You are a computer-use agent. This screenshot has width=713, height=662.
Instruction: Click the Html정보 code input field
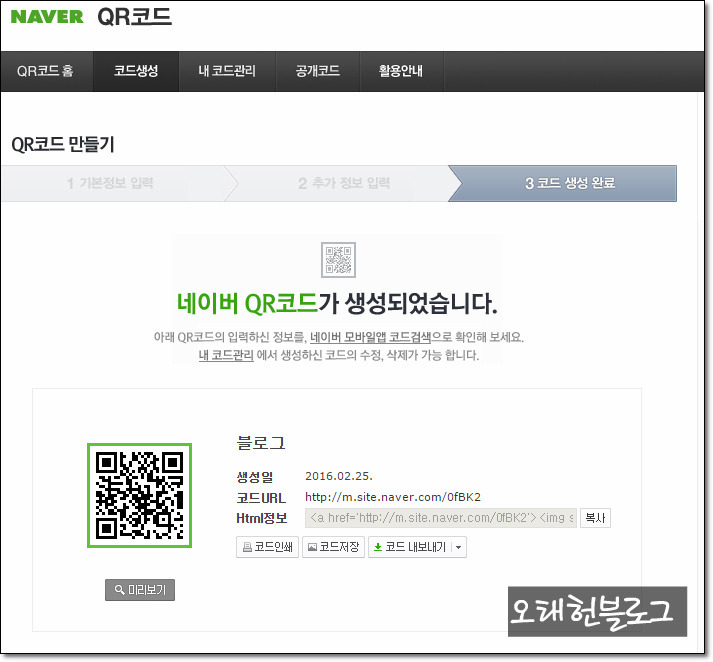coord(441,518)
